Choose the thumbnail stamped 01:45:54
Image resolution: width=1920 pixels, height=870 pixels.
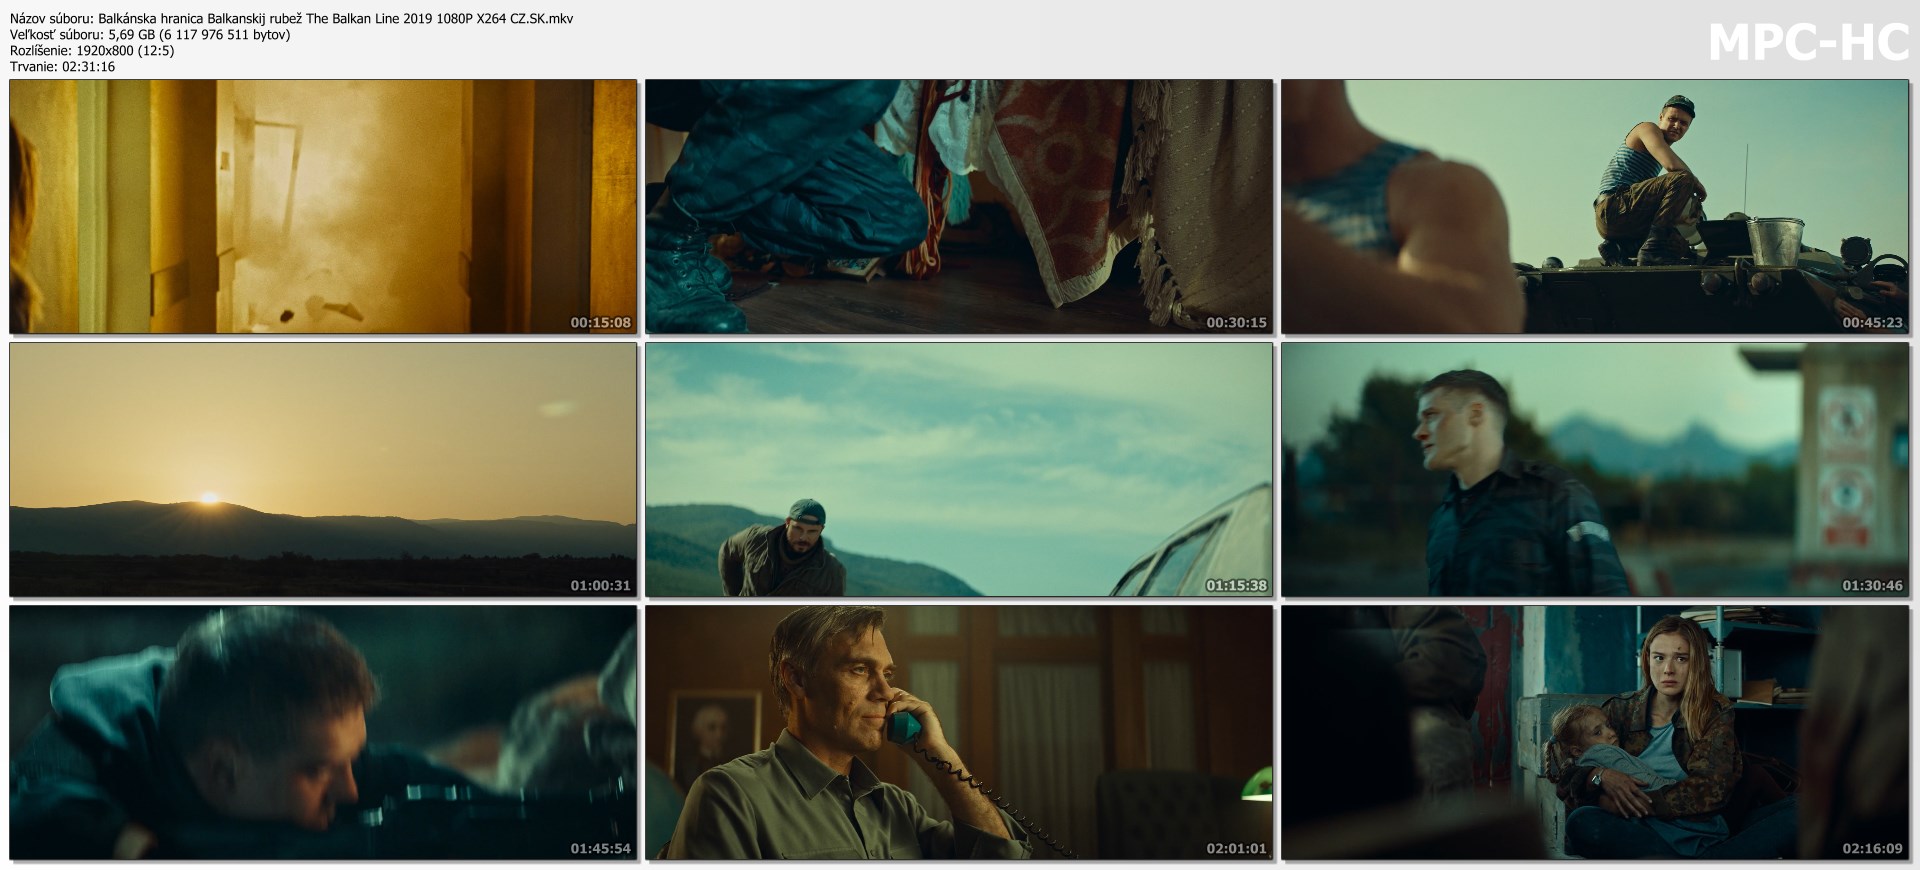[323, 733]
